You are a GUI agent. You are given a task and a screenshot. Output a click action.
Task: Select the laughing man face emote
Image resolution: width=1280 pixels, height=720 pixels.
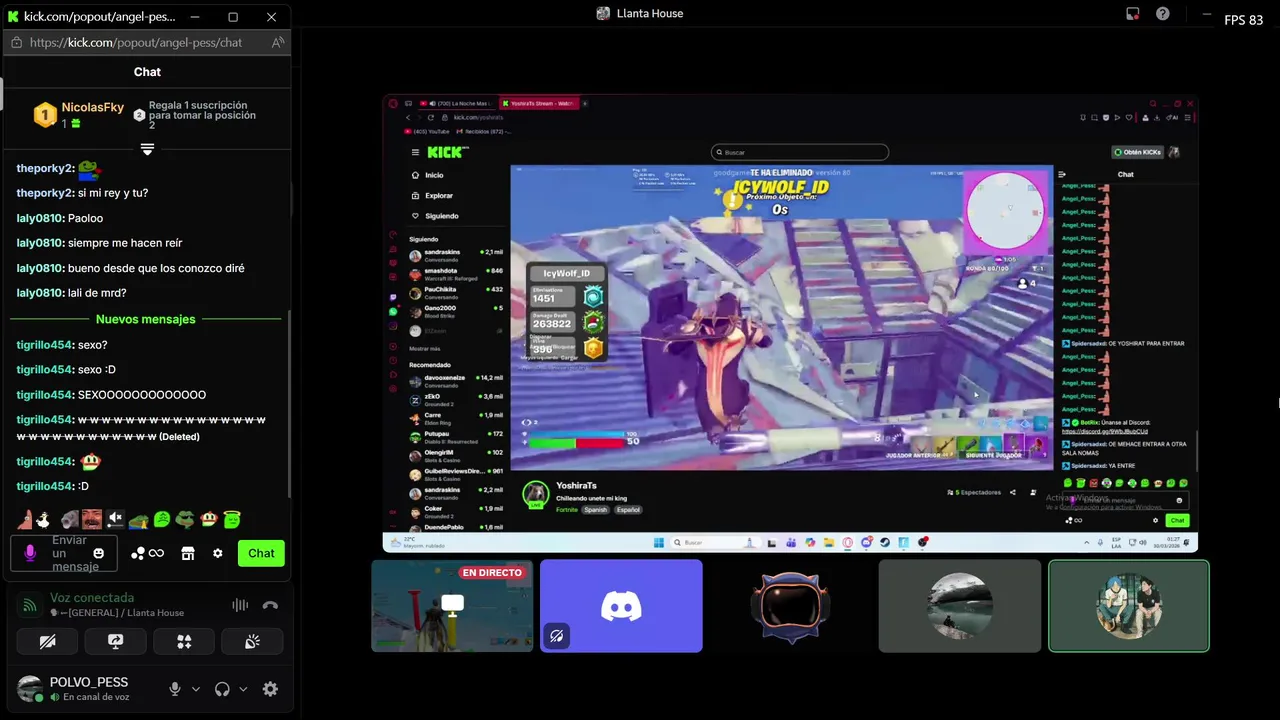tap(91, 519)
